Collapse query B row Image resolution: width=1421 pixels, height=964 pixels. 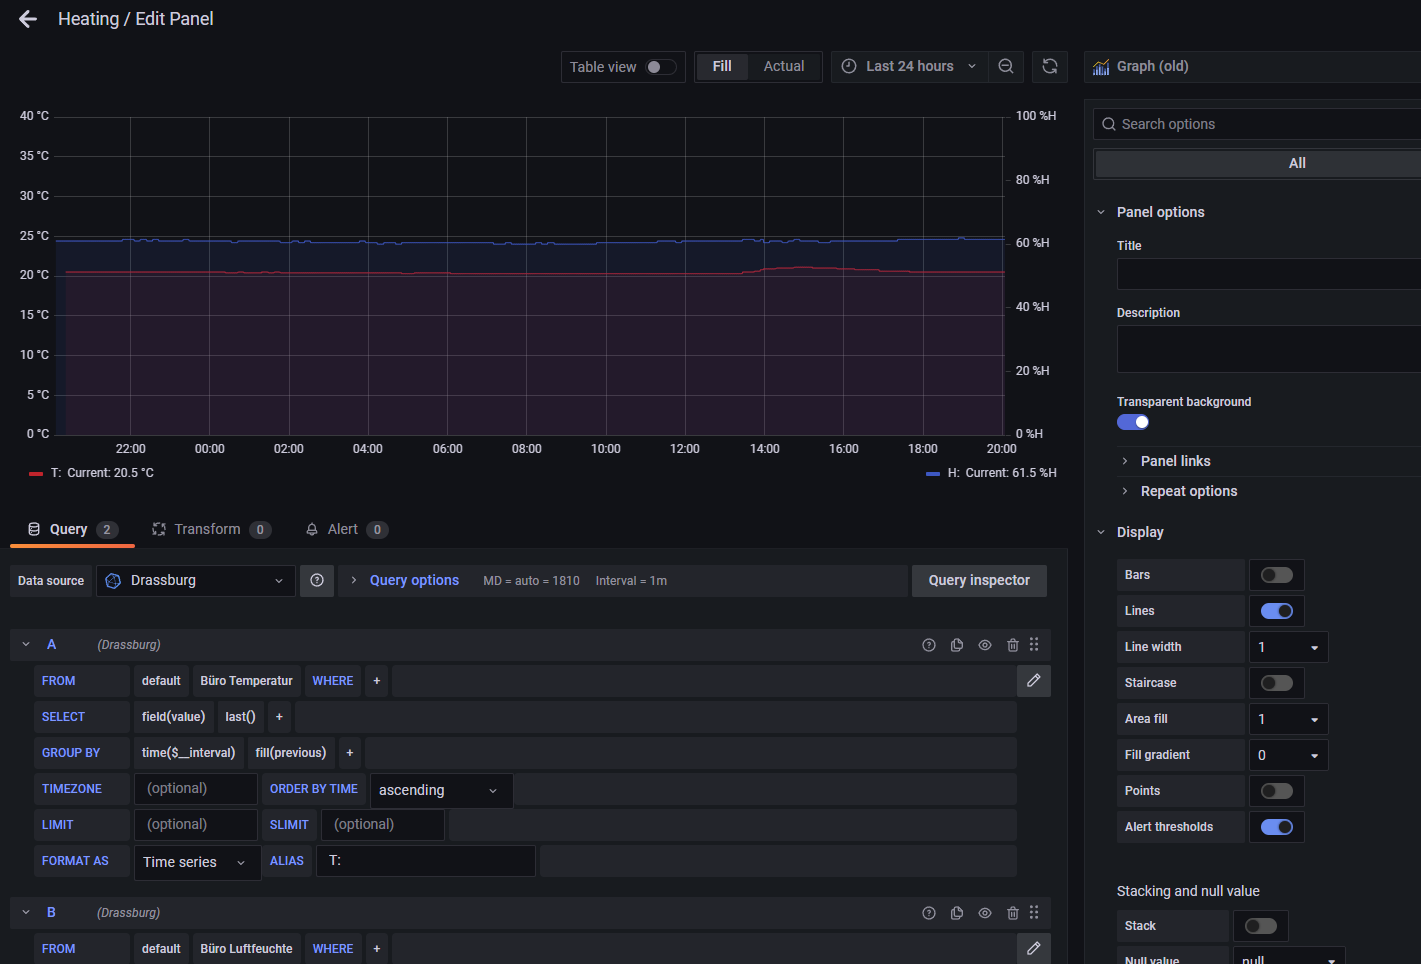26,913
